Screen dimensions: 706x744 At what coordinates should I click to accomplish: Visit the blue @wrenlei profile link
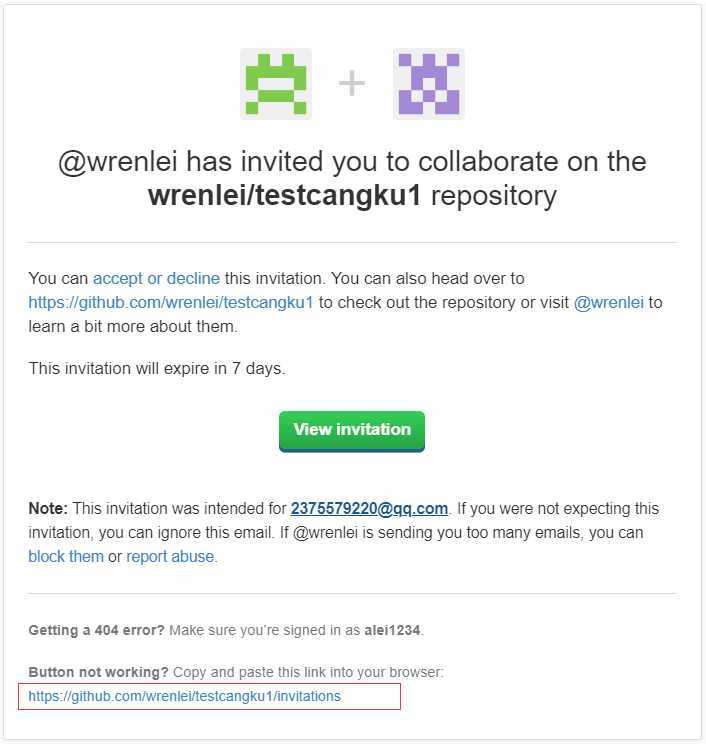tap(609, 302)
